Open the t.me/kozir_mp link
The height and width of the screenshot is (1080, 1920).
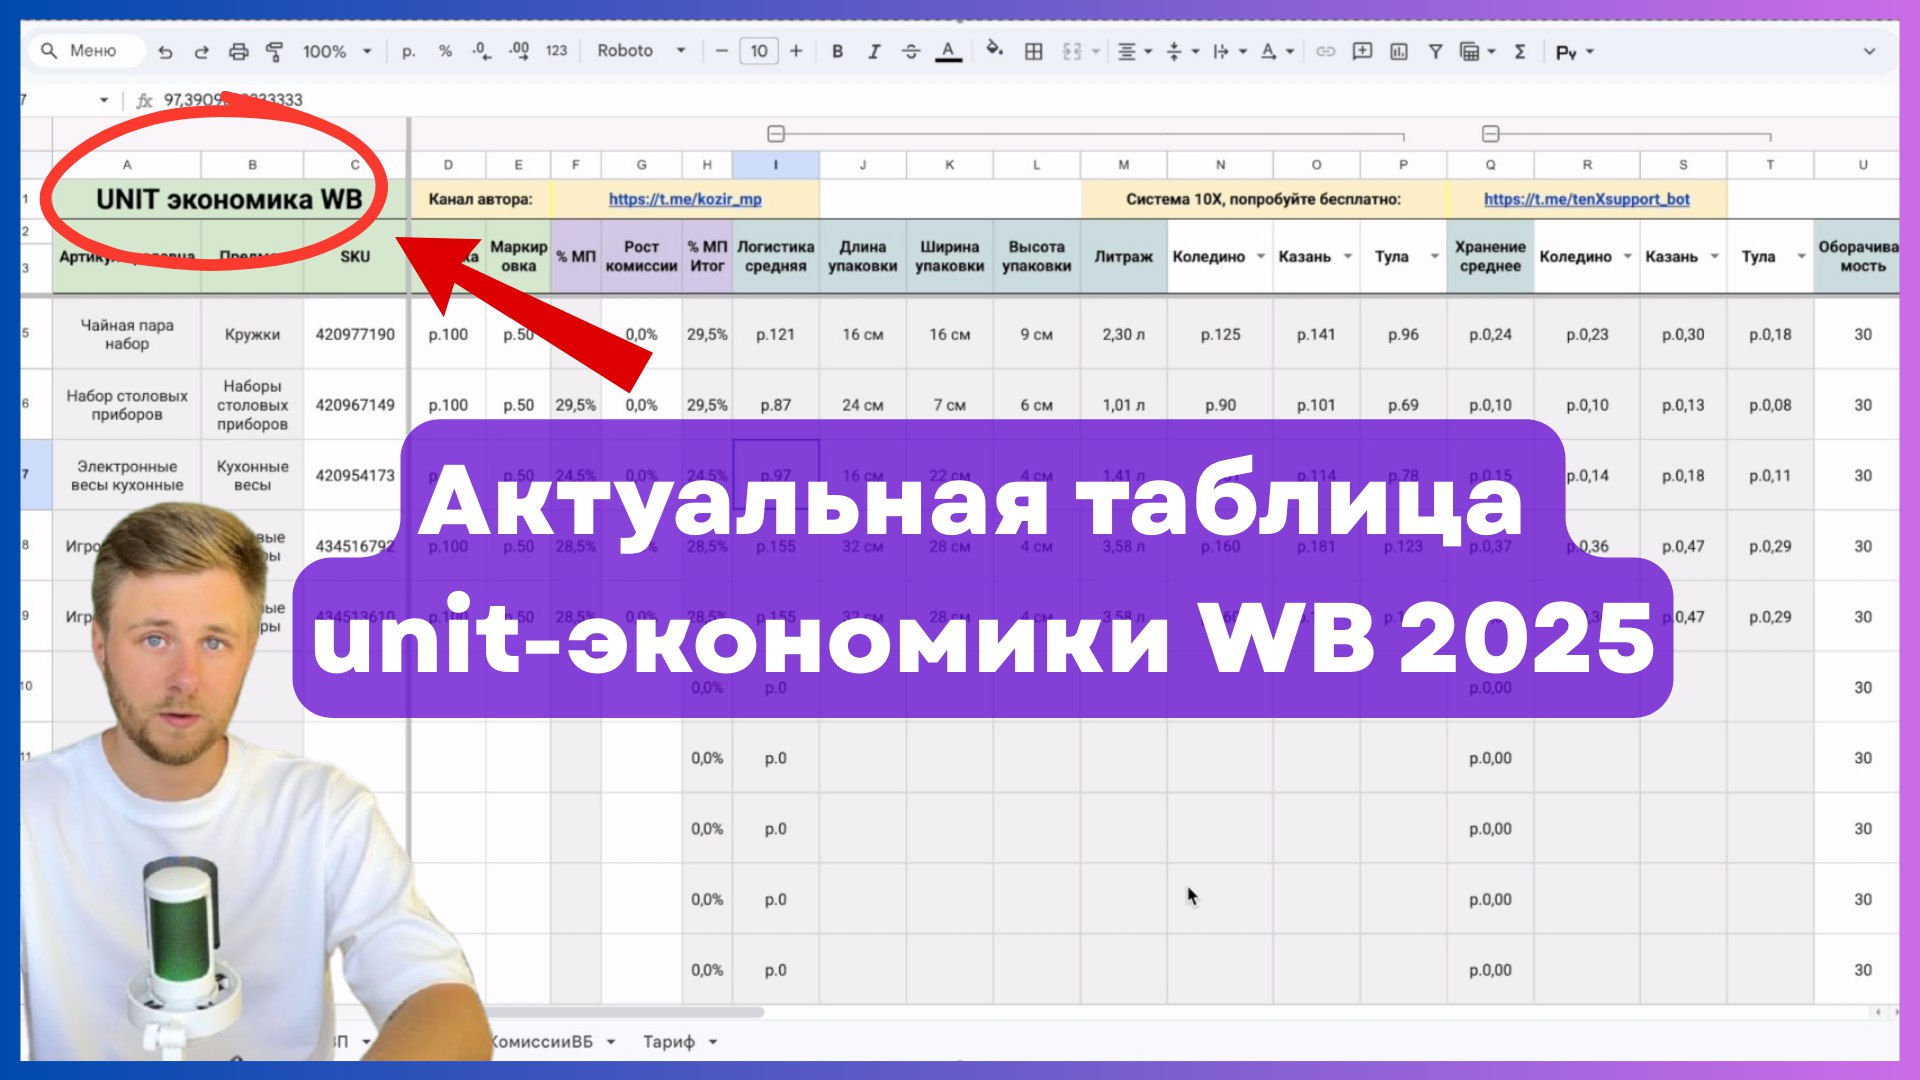click(685, 199)
